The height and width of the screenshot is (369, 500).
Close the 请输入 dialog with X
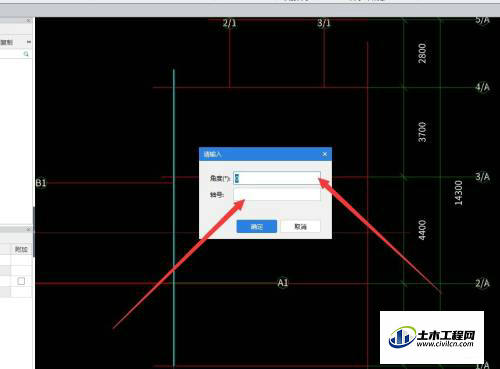[325, 154]
